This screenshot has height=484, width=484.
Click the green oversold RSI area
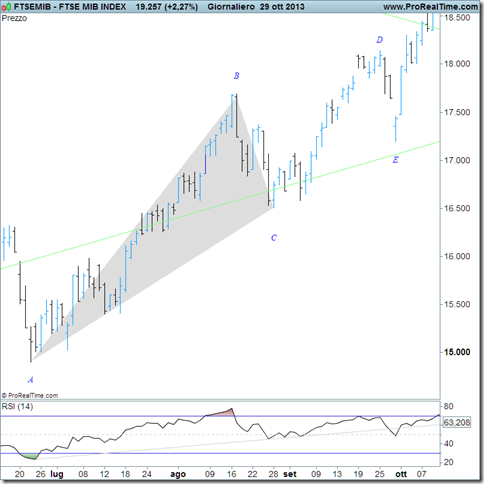pyautogui.click(x=29, y=456)
